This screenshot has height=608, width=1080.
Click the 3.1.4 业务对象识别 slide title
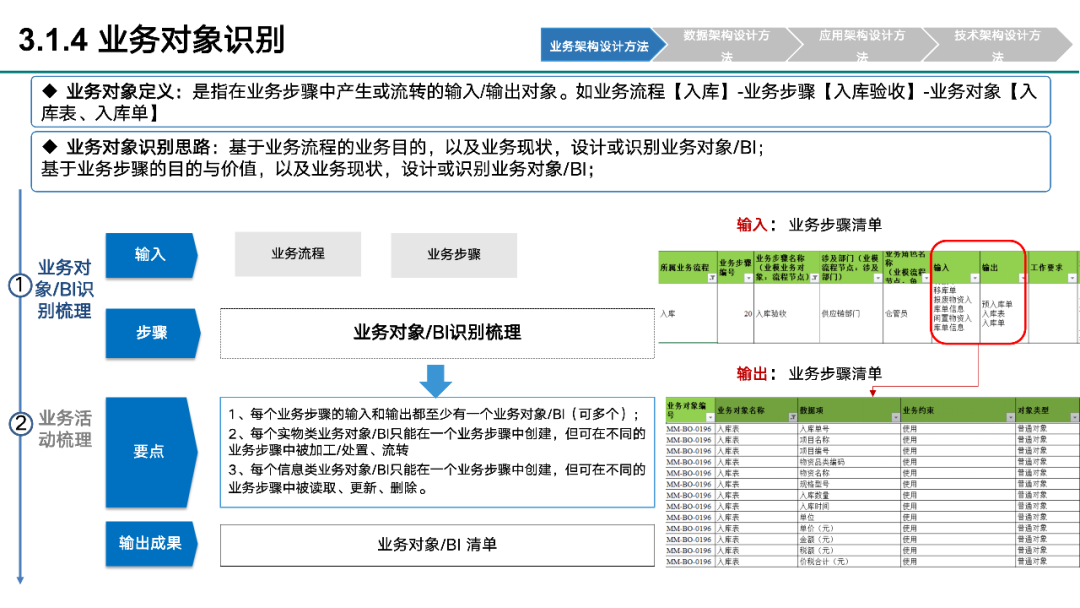pyautogui.click(x=152, y=40)
